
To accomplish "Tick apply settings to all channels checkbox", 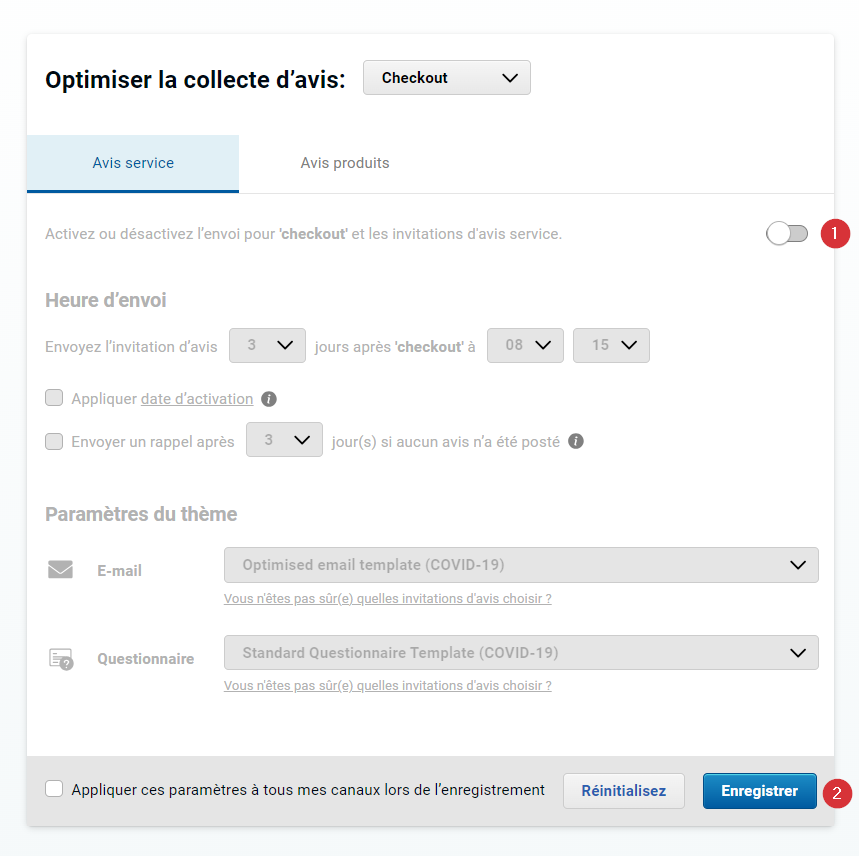I will [54, 789].
